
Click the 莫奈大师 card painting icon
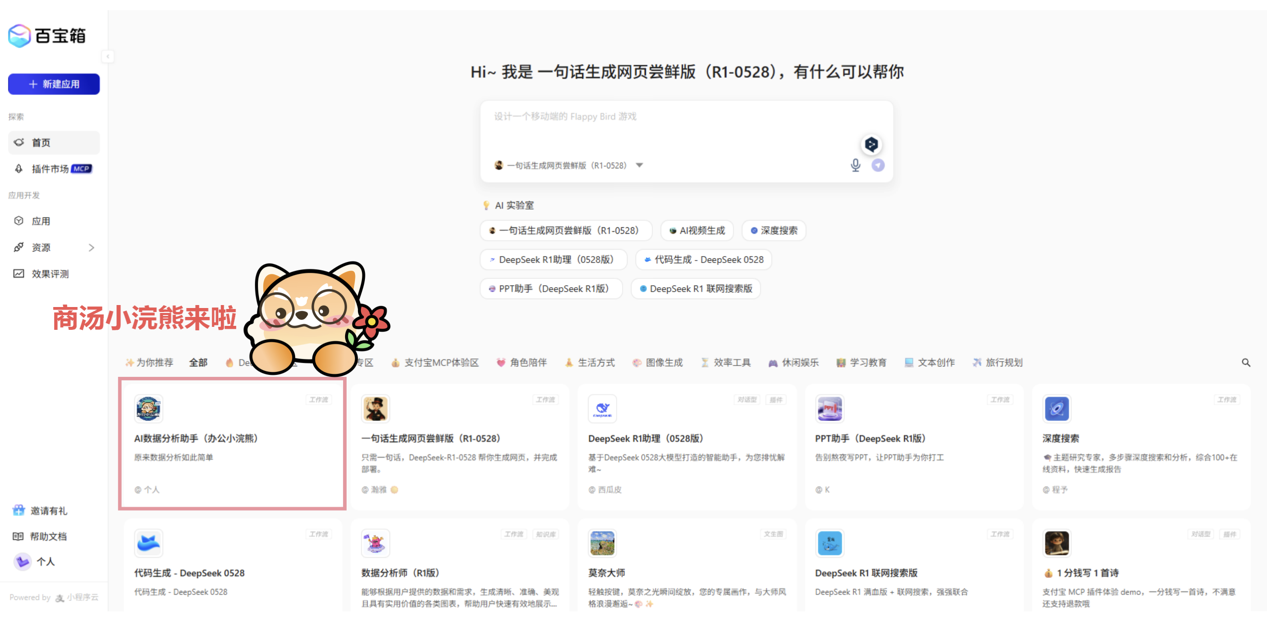click(x=602, y=543)
